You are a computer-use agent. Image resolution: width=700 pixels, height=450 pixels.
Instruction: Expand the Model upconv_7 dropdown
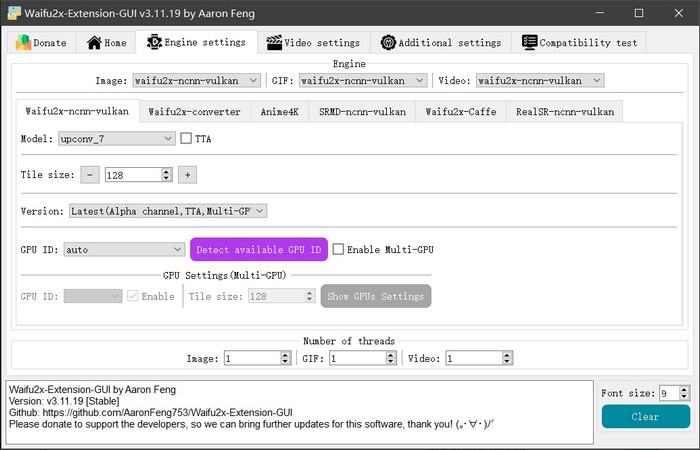tap(117, 139)
